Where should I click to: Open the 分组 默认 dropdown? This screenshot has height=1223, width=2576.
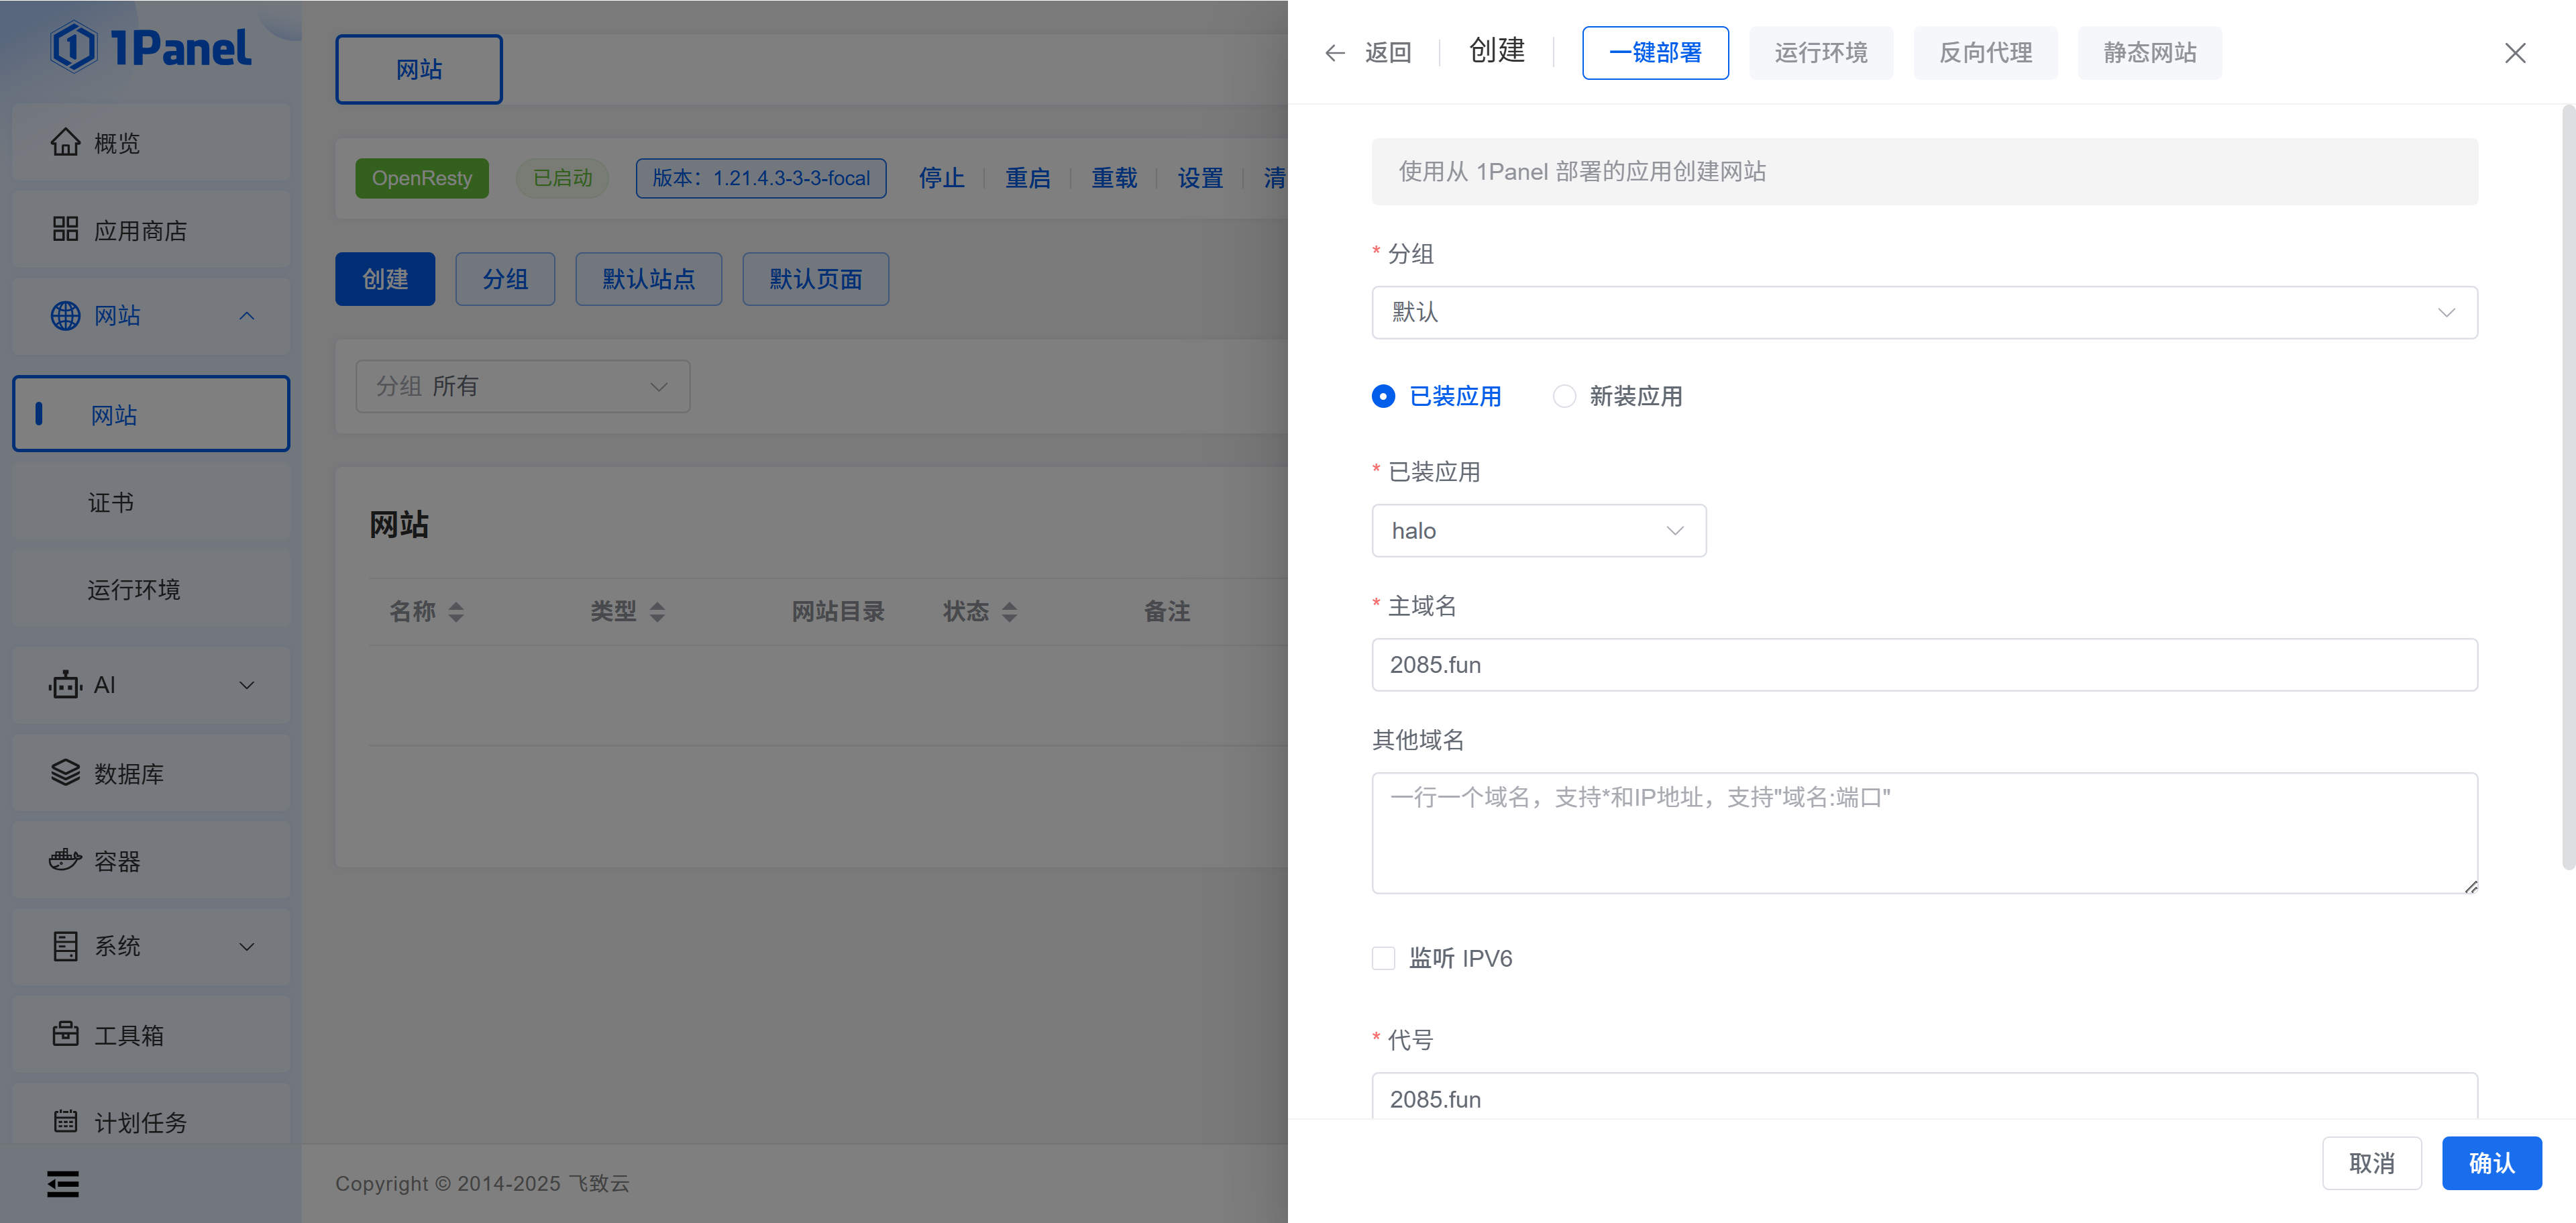1923,313
